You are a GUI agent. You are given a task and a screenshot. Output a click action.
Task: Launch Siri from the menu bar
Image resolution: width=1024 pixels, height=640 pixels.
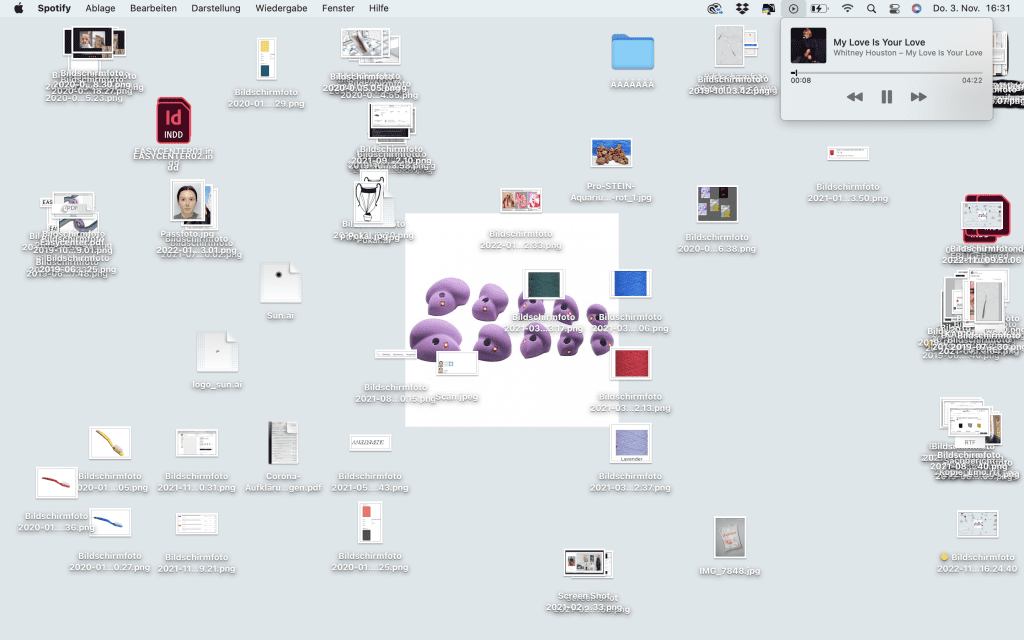point(916,8)
